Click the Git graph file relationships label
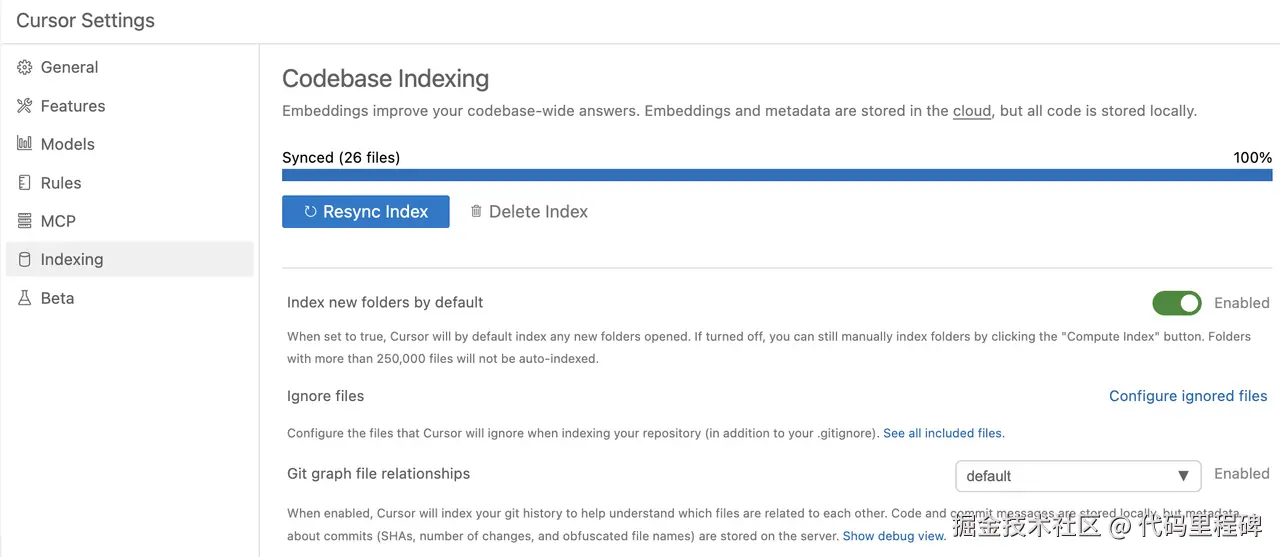Screen dimensions: 1280x557 378,473
